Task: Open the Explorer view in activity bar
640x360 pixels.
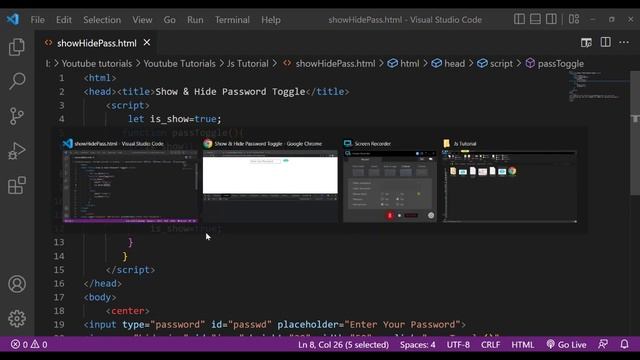Action: pos(17,47)
